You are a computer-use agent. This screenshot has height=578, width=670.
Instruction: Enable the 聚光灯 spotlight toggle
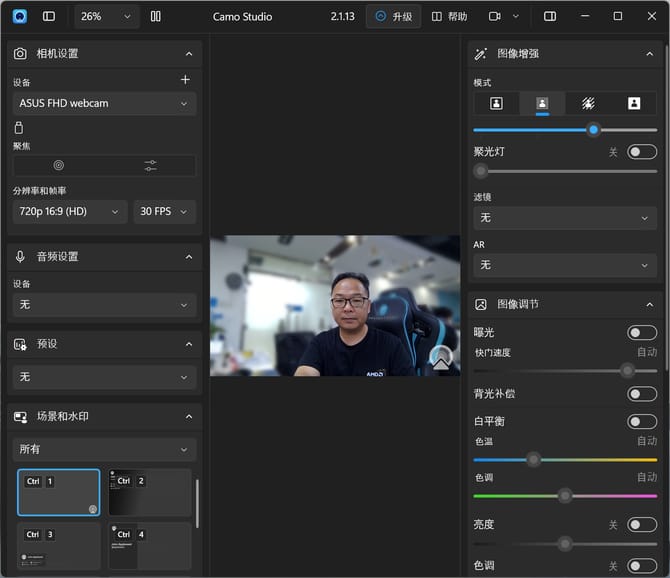pos(641,152)
